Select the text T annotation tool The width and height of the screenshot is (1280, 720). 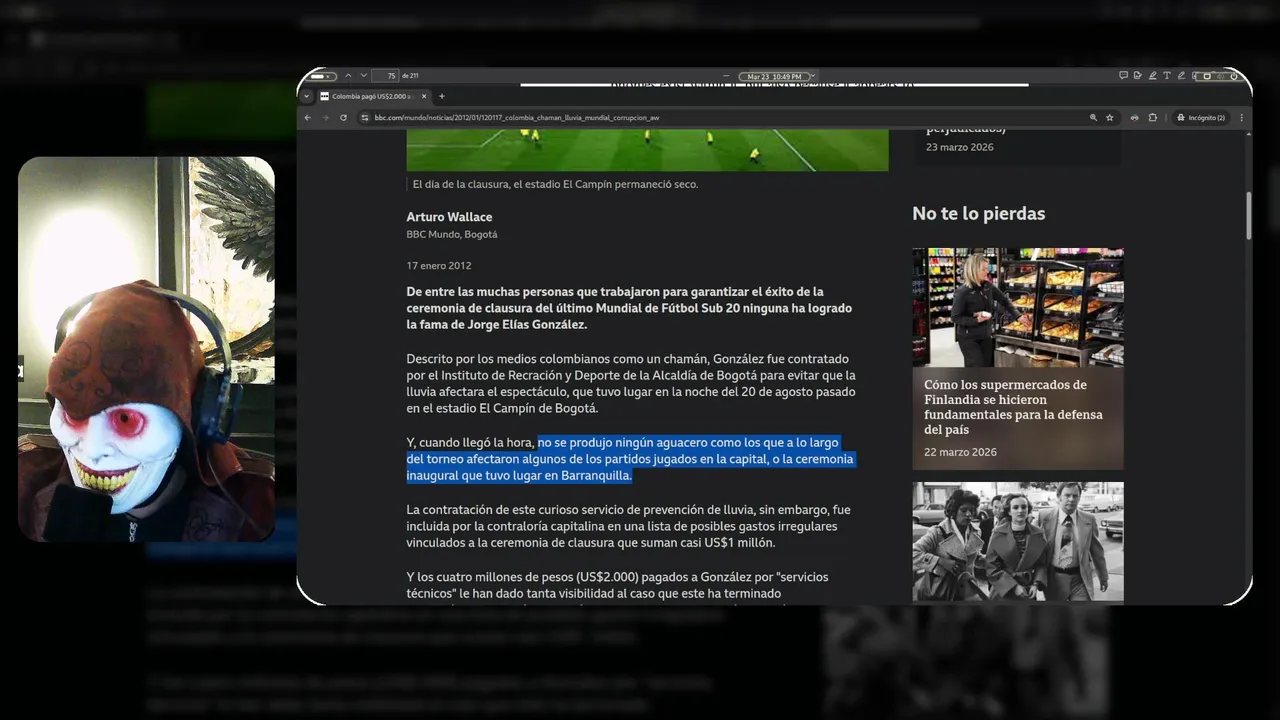tap(1166, 76)
